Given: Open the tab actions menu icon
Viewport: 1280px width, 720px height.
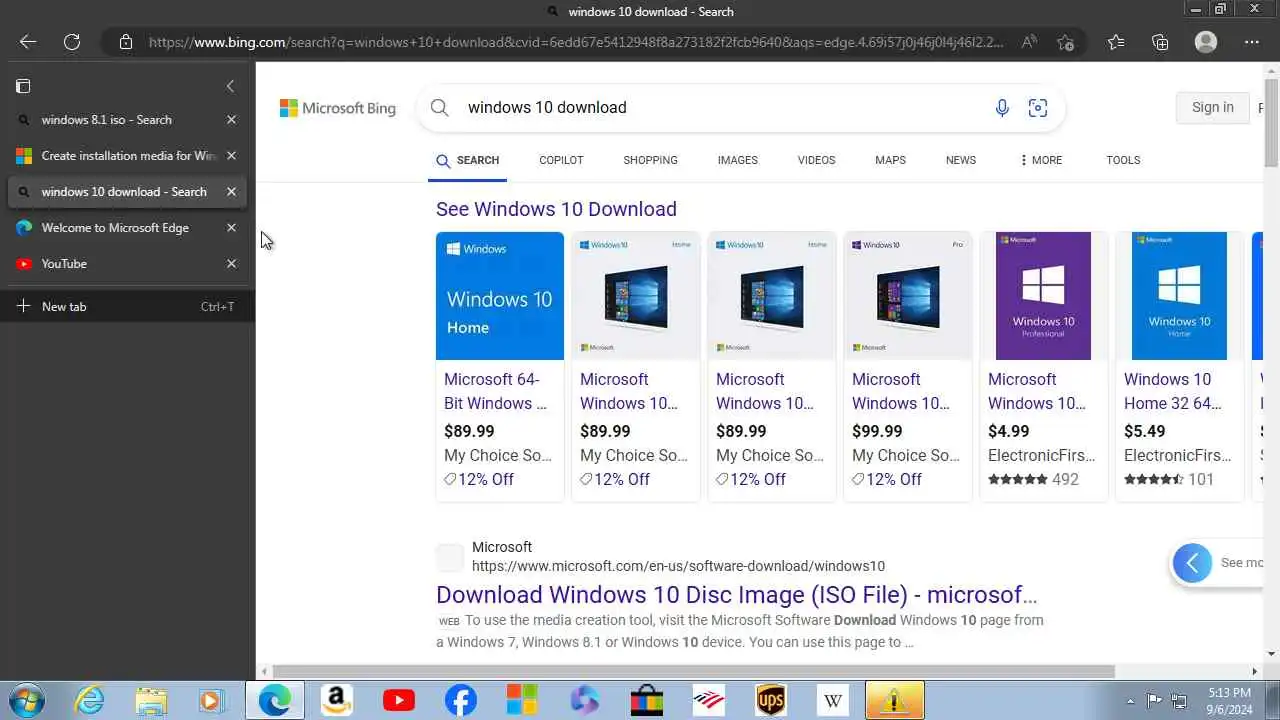Looking at the screenshot, I should tap(23, 86).
